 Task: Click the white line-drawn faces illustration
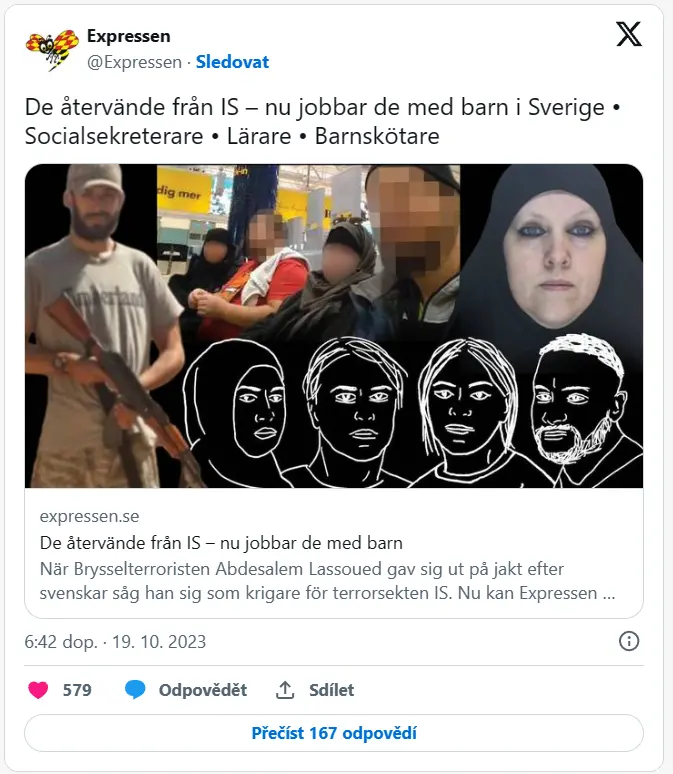412,411
